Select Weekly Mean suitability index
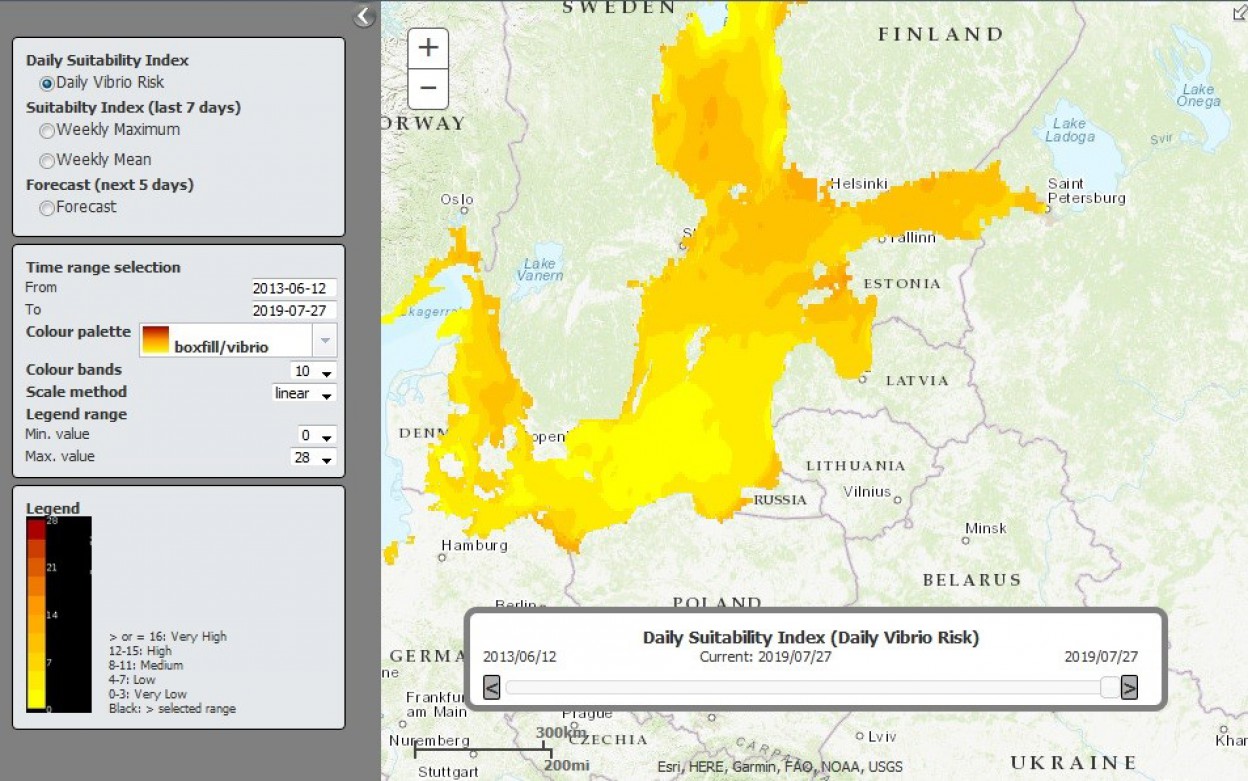 (47, 160)
